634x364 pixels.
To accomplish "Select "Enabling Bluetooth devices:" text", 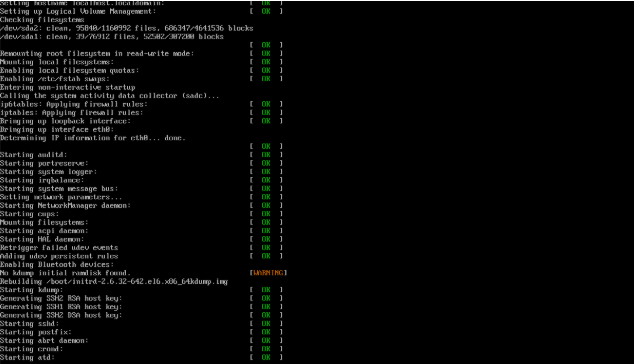I will click(x=57, y=265).
